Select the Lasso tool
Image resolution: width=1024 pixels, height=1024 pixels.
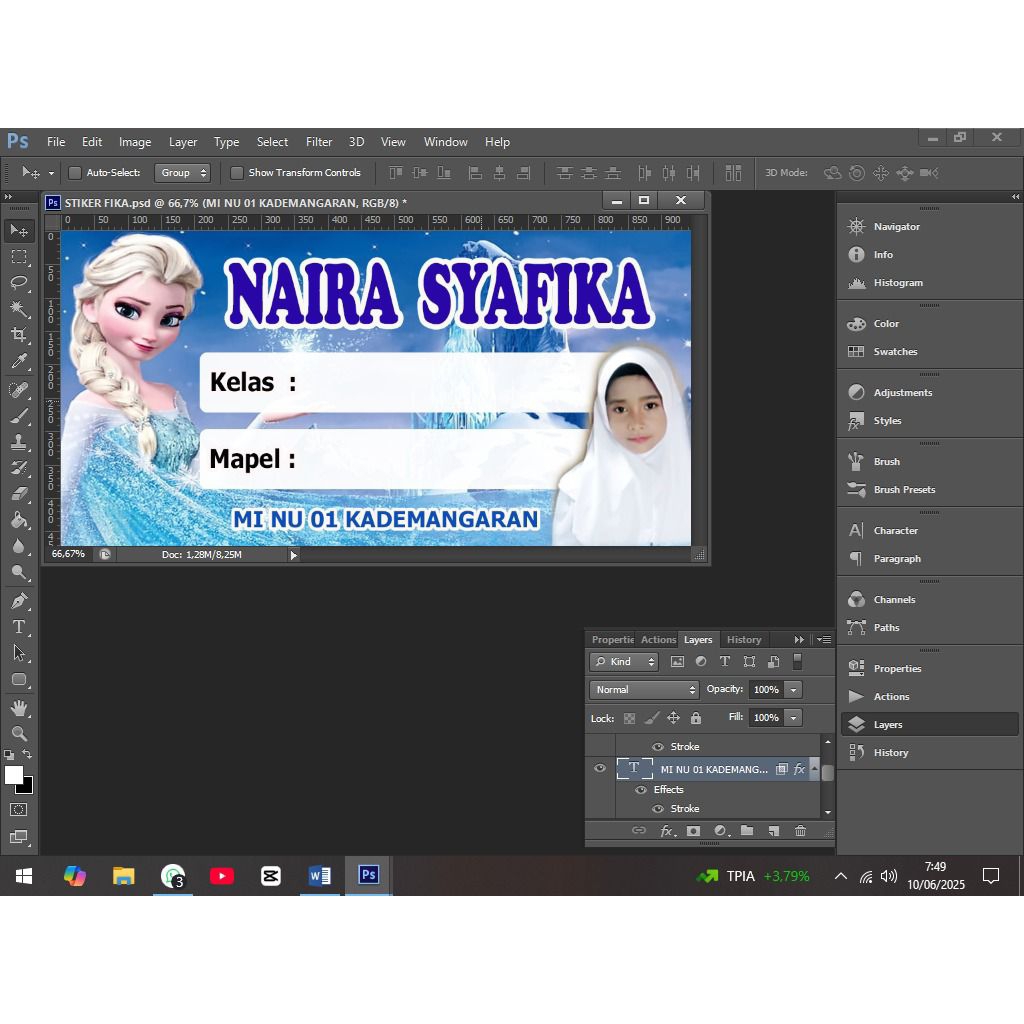20,283
